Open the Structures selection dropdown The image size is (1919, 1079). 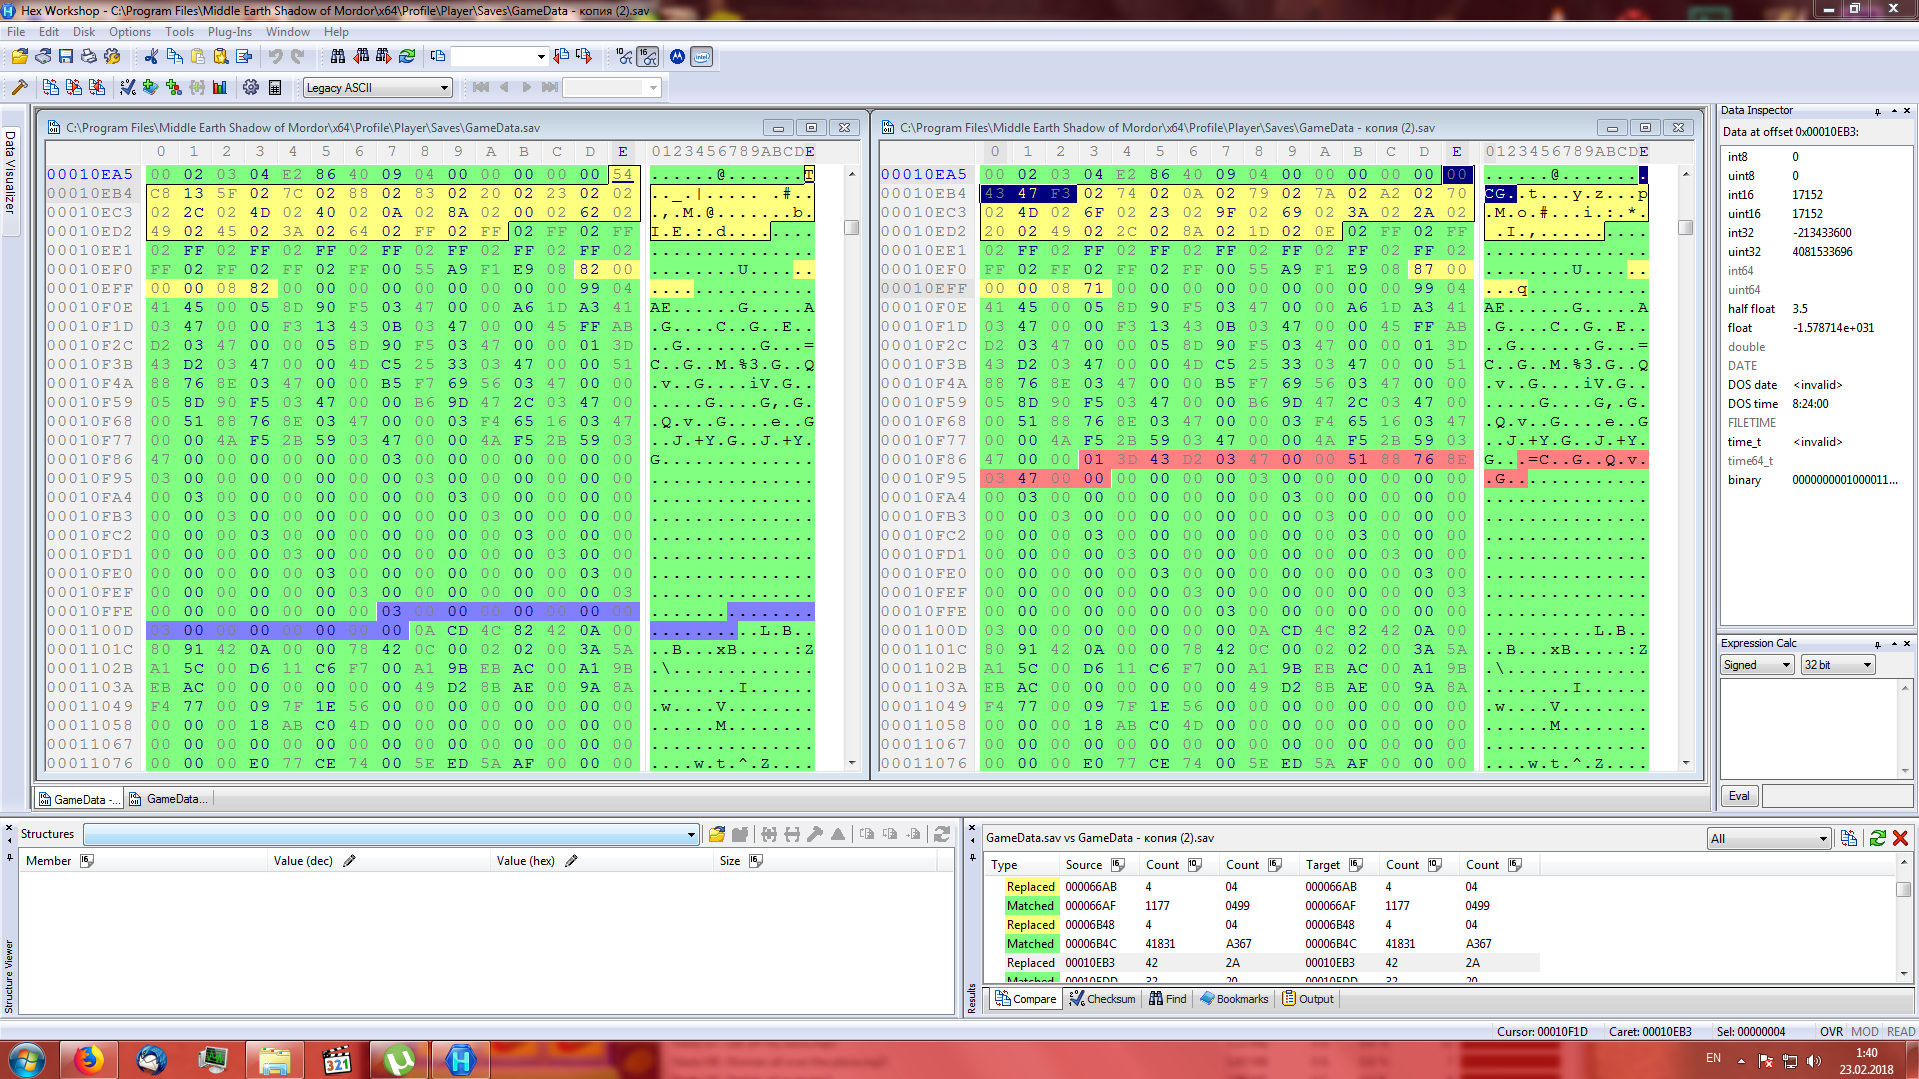tap(390, 835)
